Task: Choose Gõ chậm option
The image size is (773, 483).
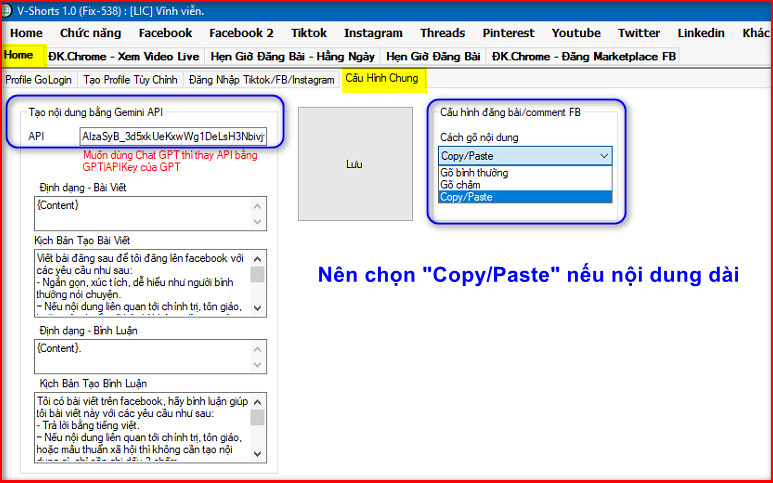Action: (x=525, y=185)
